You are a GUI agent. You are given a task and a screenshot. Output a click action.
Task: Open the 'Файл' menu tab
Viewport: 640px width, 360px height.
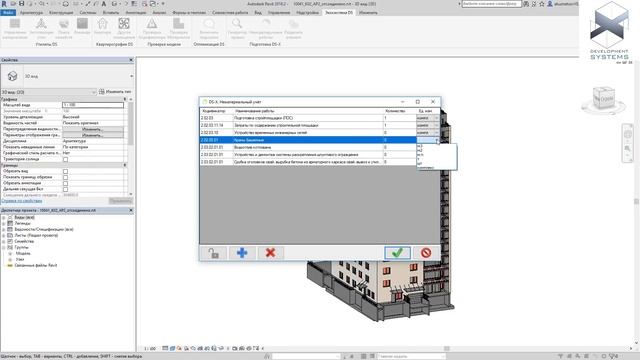coord(8,13)
